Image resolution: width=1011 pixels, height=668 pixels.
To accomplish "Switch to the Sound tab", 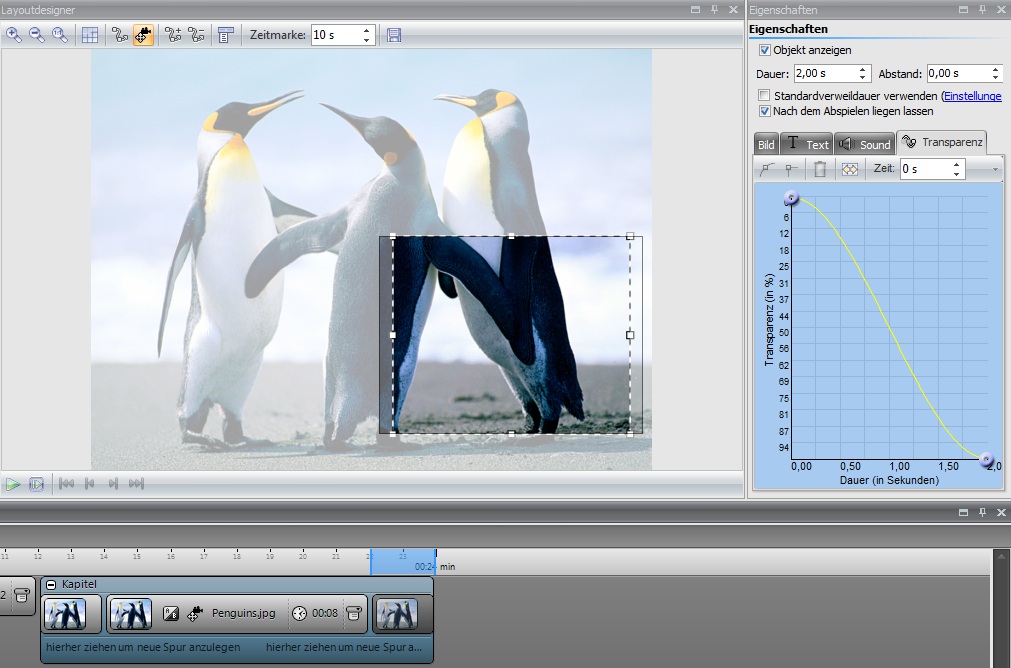I will coord(864,144).
